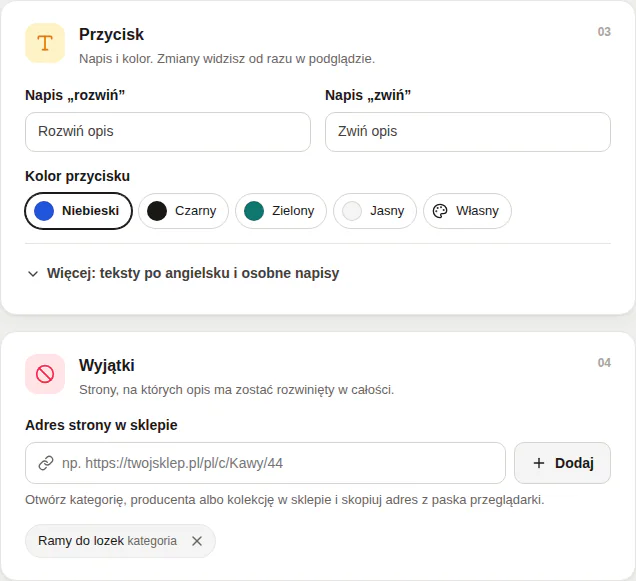Viewport: 636px width, 581px height.
Task: Click the section number 04
Action: [x=604, y=363]
